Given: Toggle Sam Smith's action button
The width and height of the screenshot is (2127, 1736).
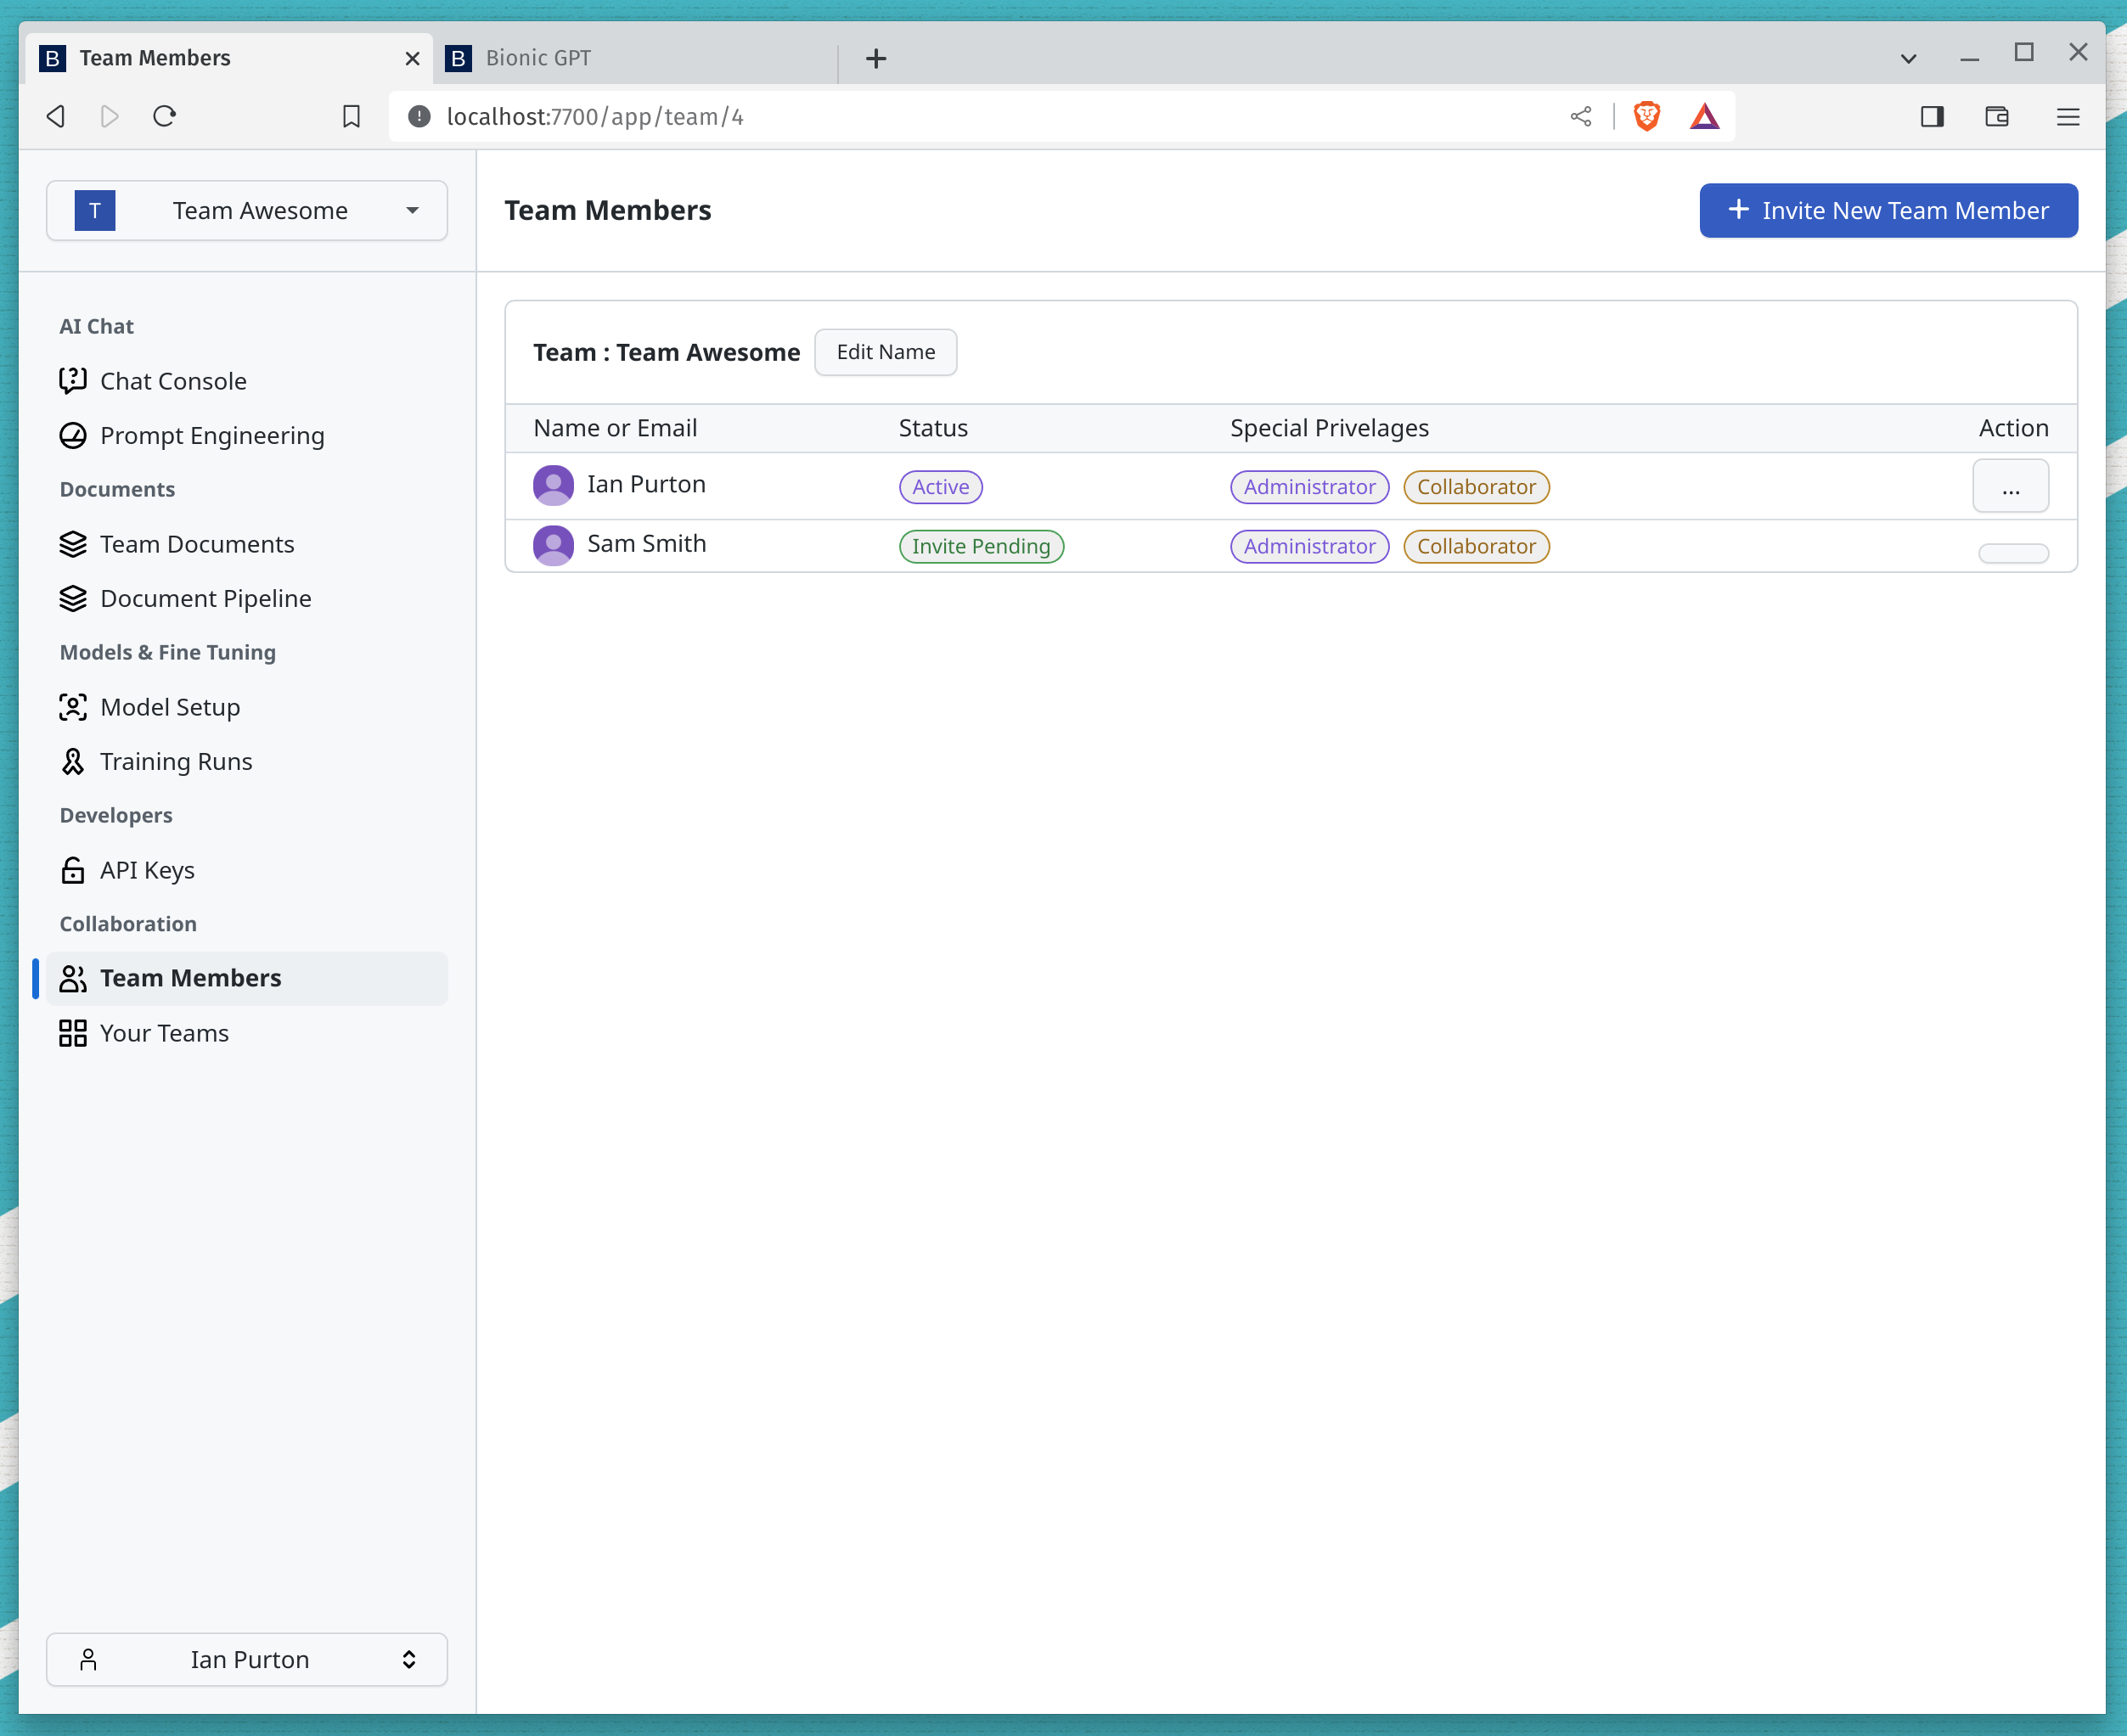Looking at the screenshot, I should pyautogui.click(x=2012, y=549).
